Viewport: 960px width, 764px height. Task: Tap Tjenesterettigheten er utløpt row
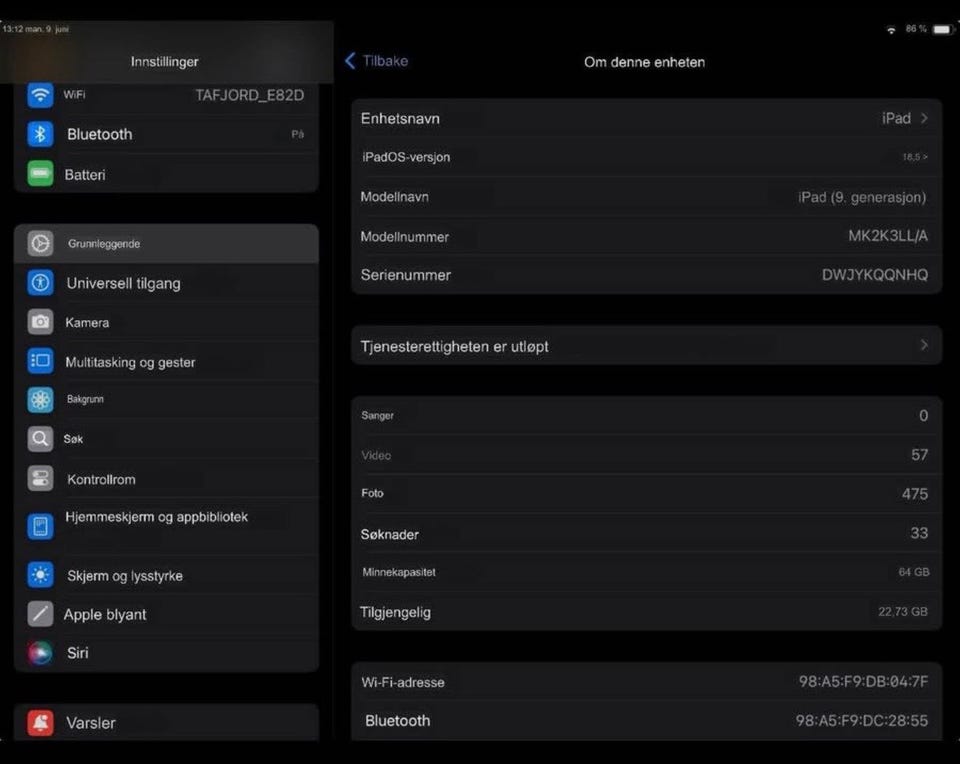click(647, 346)
